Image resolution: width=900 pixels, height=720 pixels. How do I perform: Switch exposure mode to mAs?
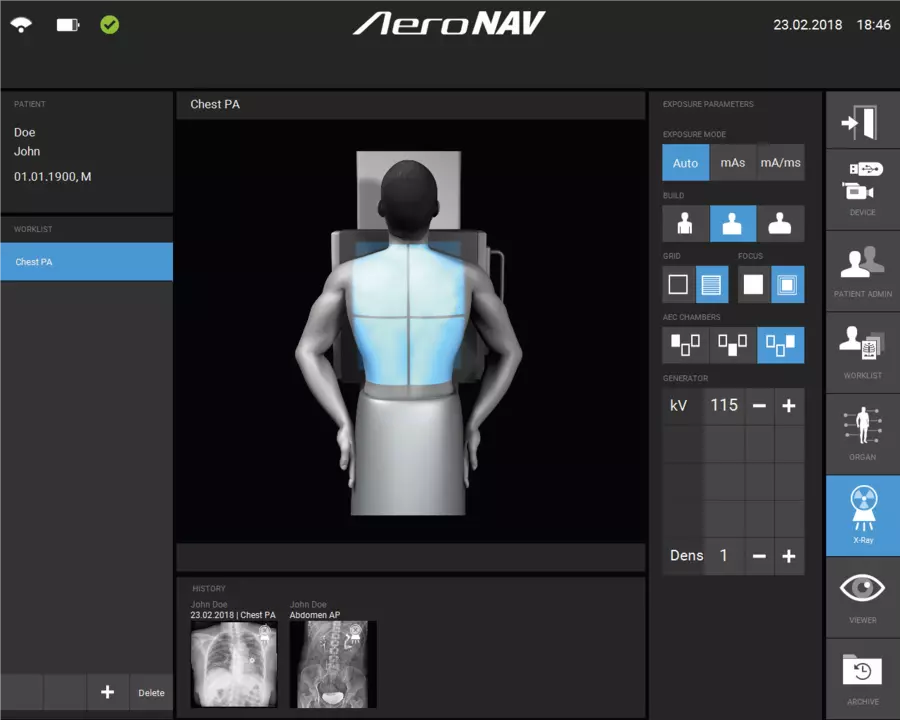(733, 162)
